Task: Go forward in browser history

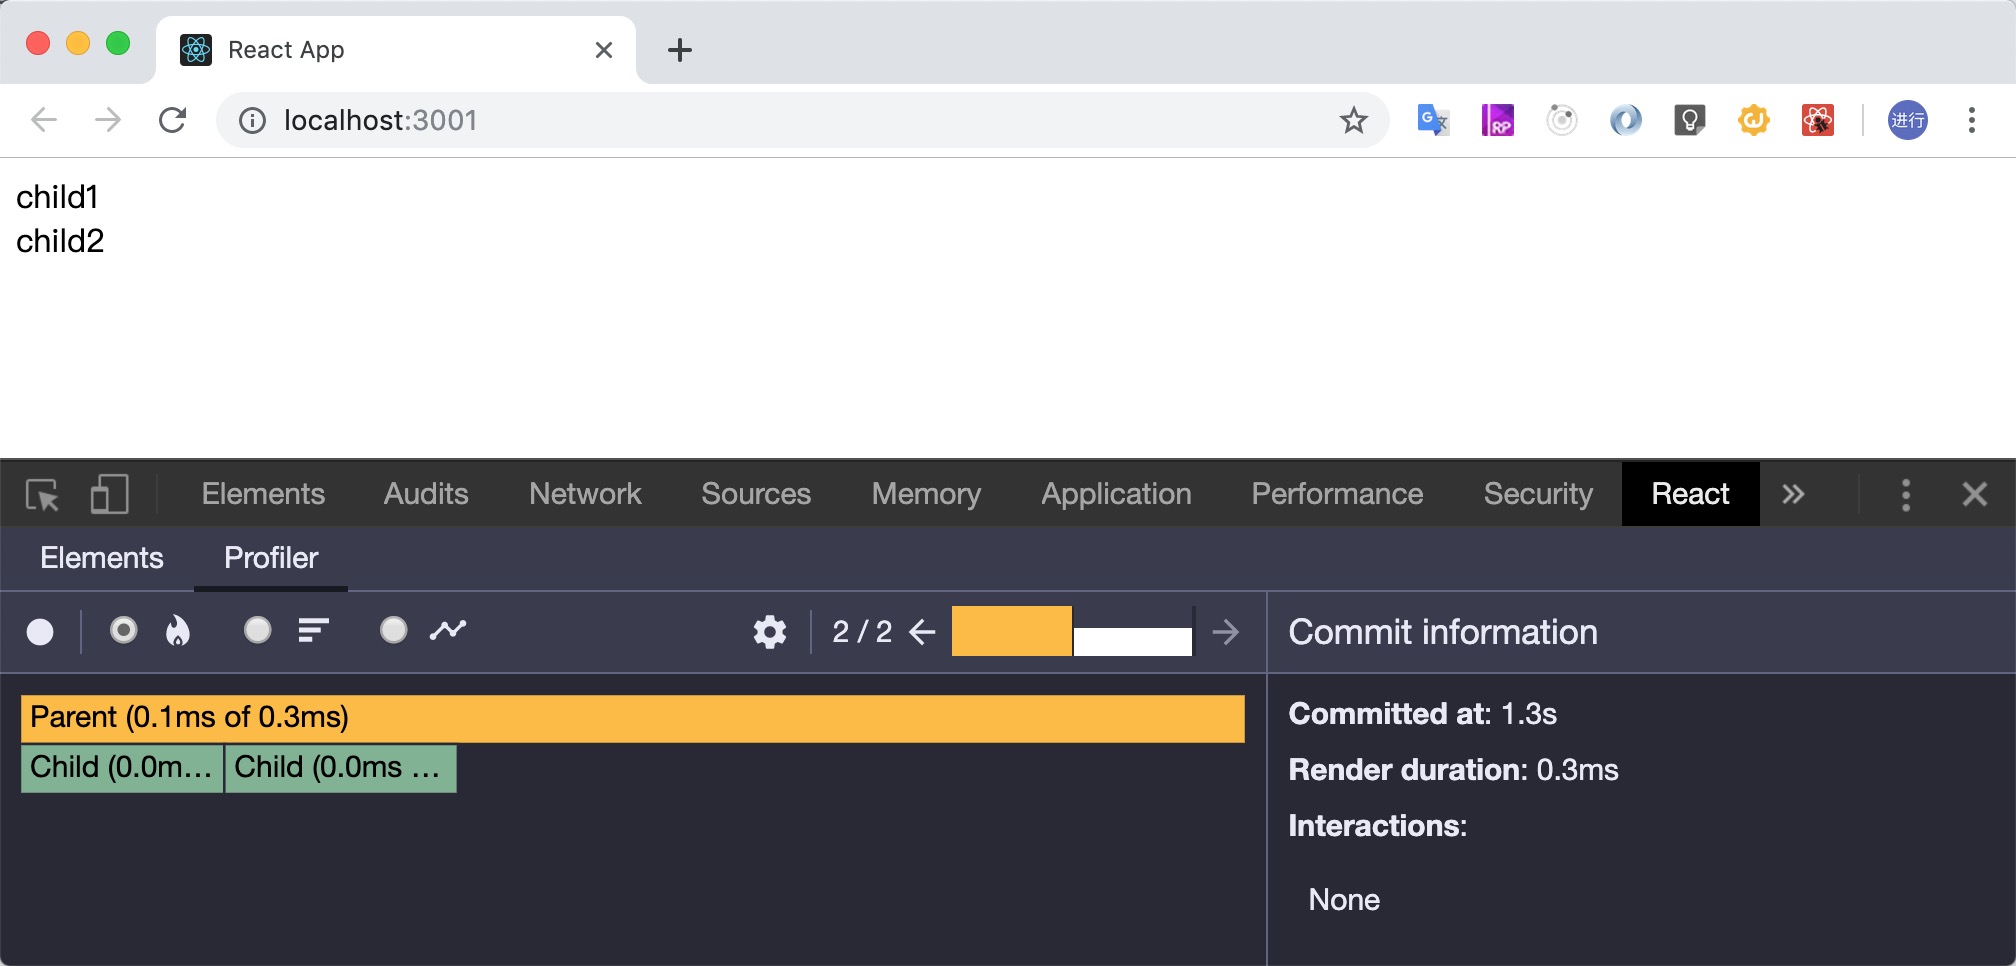Action: pos(108,120)
